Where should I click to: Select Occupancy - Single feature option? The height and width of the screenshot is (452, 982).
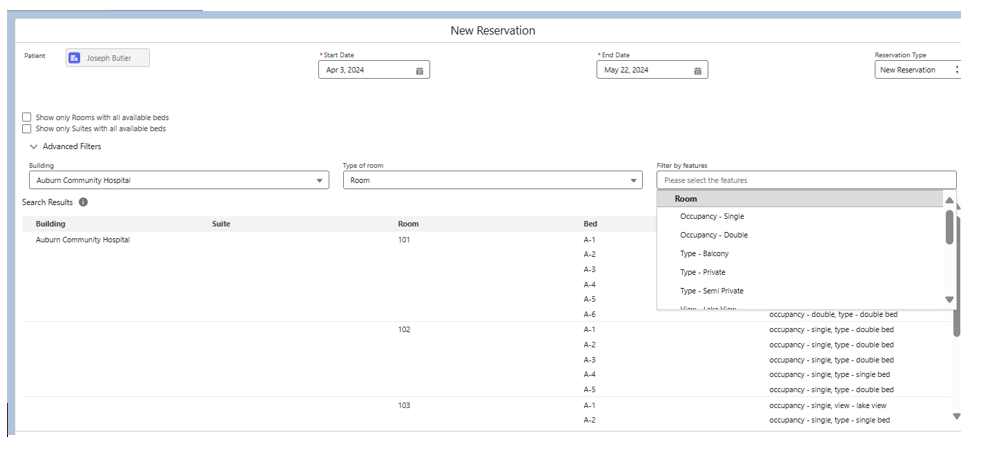point(712,216)
